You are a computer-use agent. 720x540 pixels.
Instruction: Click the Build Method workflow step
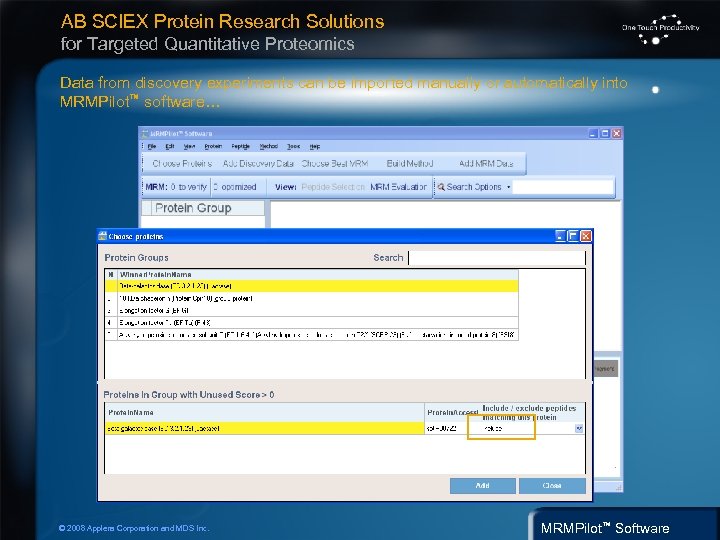tap(410, 163)
